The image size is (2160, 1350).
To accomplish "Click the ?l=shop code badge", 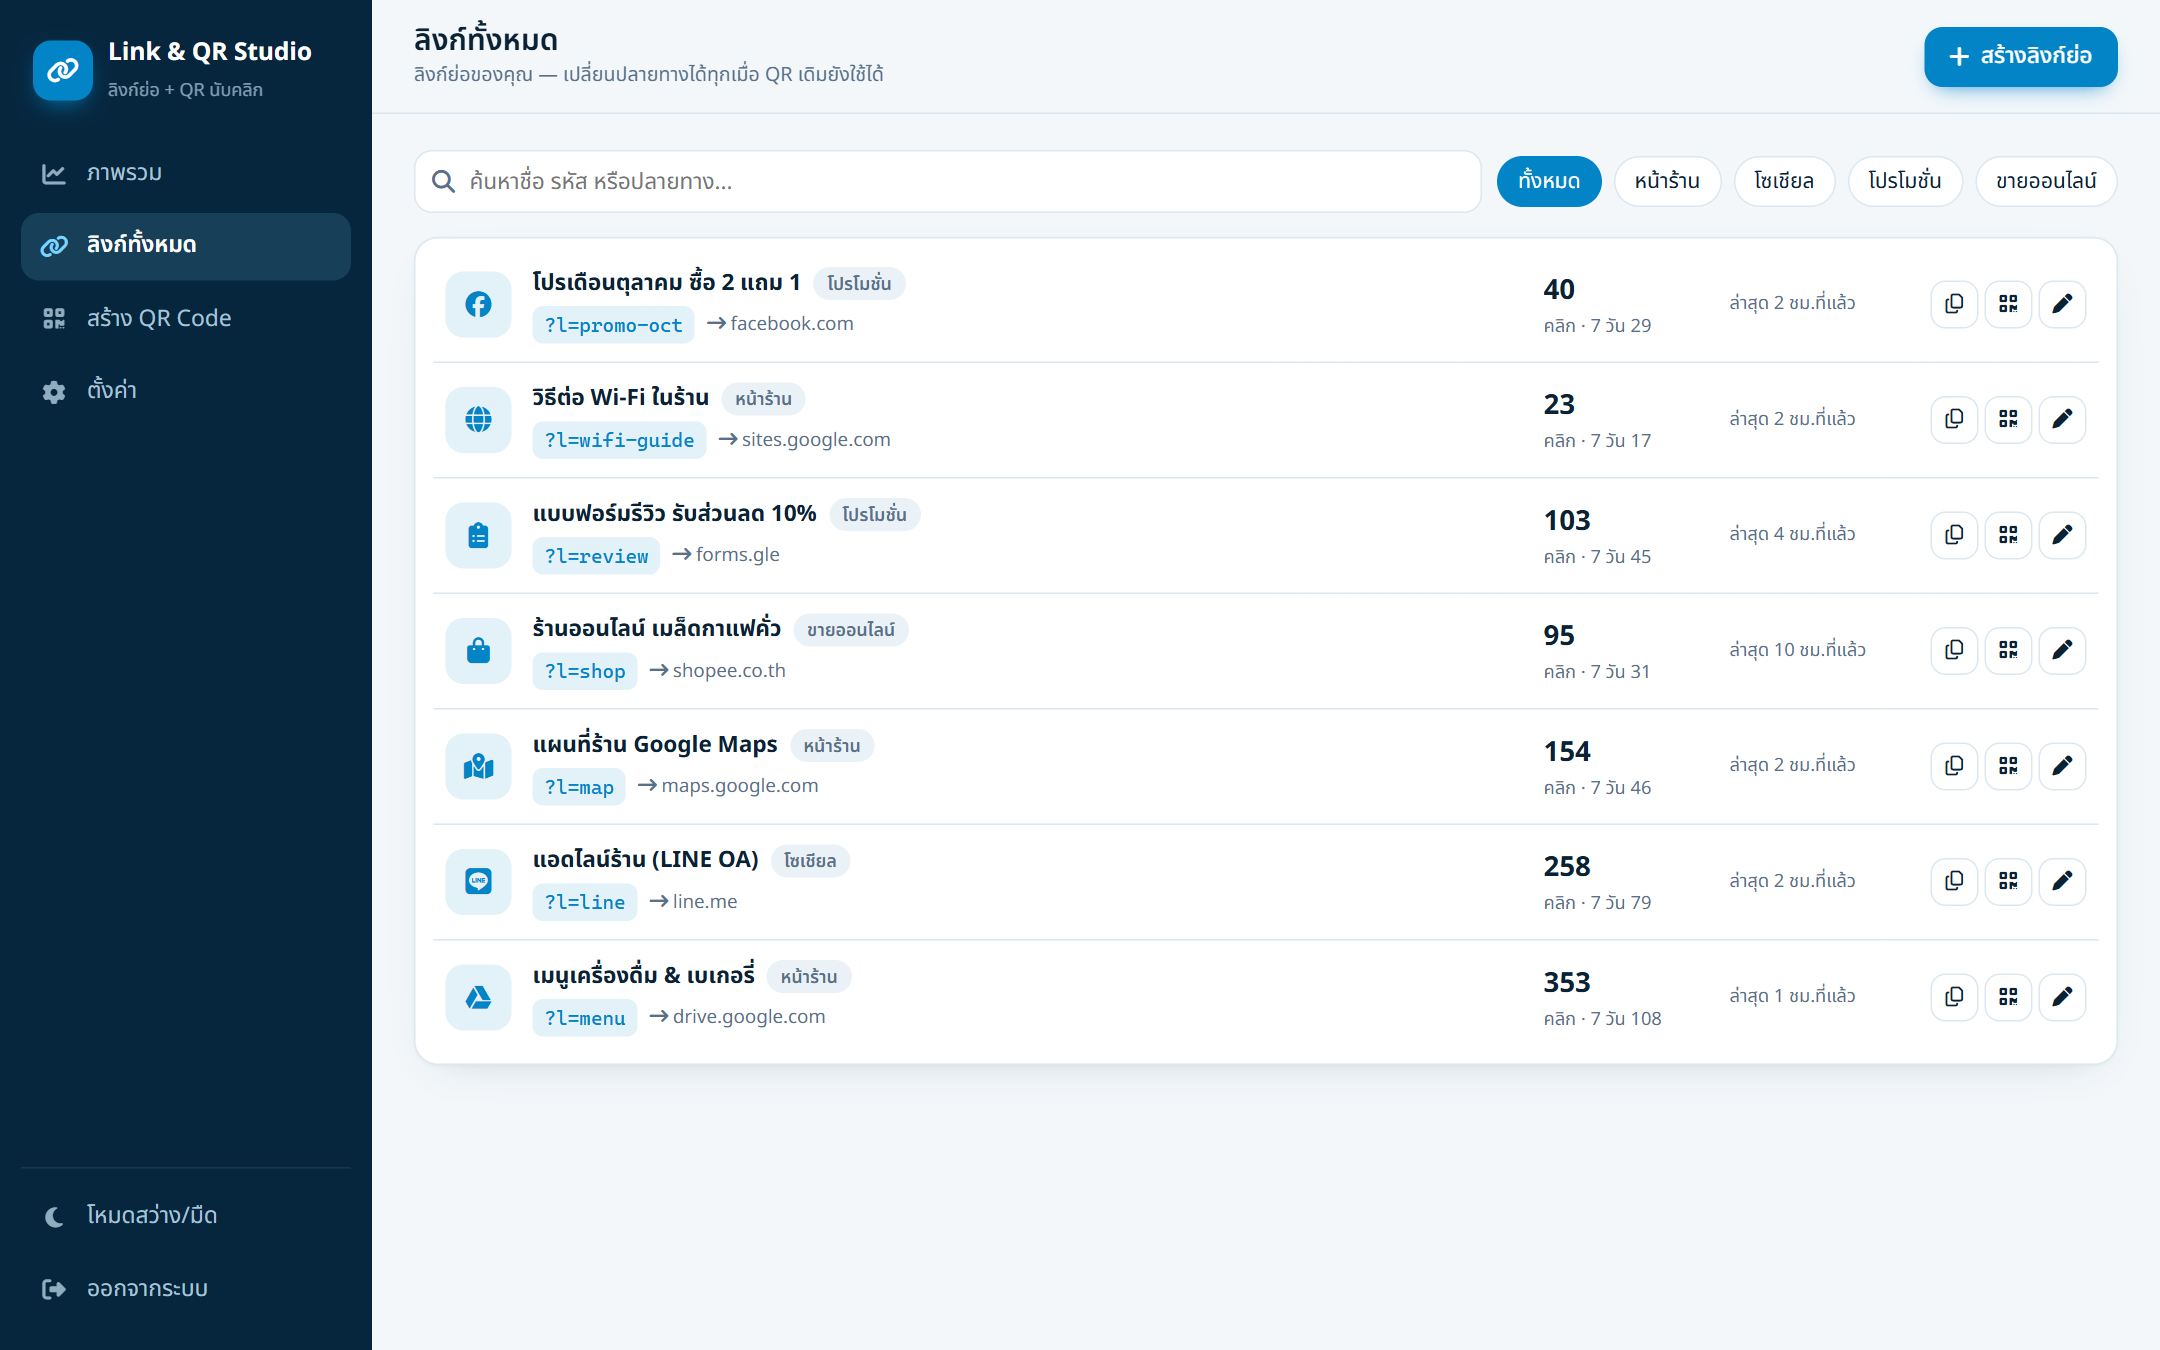I will 585,671.
